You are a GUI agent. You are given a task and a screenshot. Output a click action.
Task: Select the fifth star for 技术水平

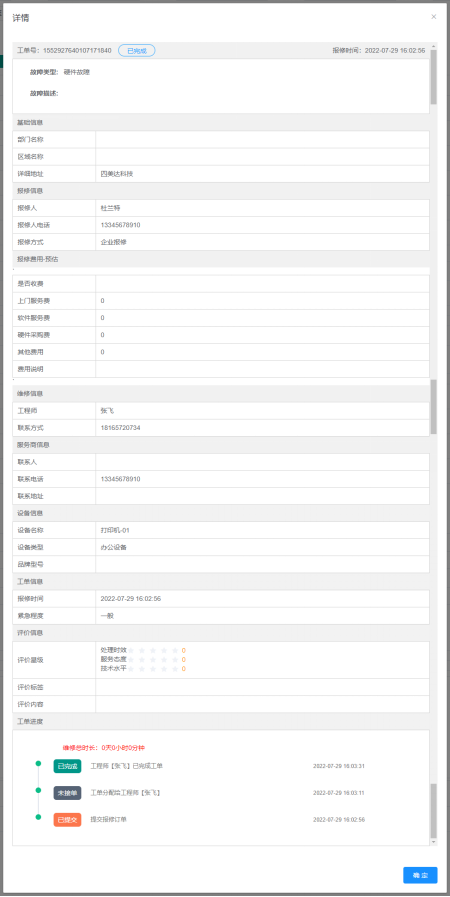[175, 669]
